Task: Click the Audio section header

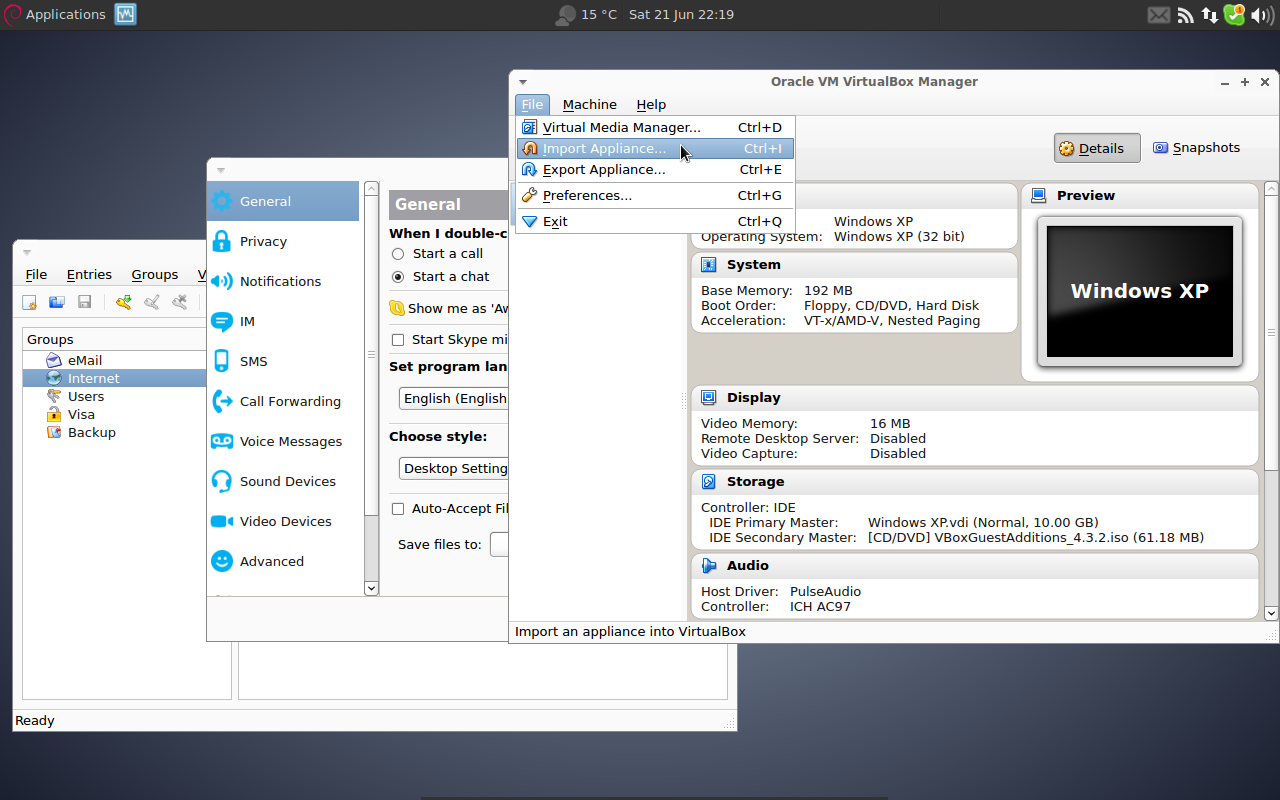Action: click(x=974, y=566)
